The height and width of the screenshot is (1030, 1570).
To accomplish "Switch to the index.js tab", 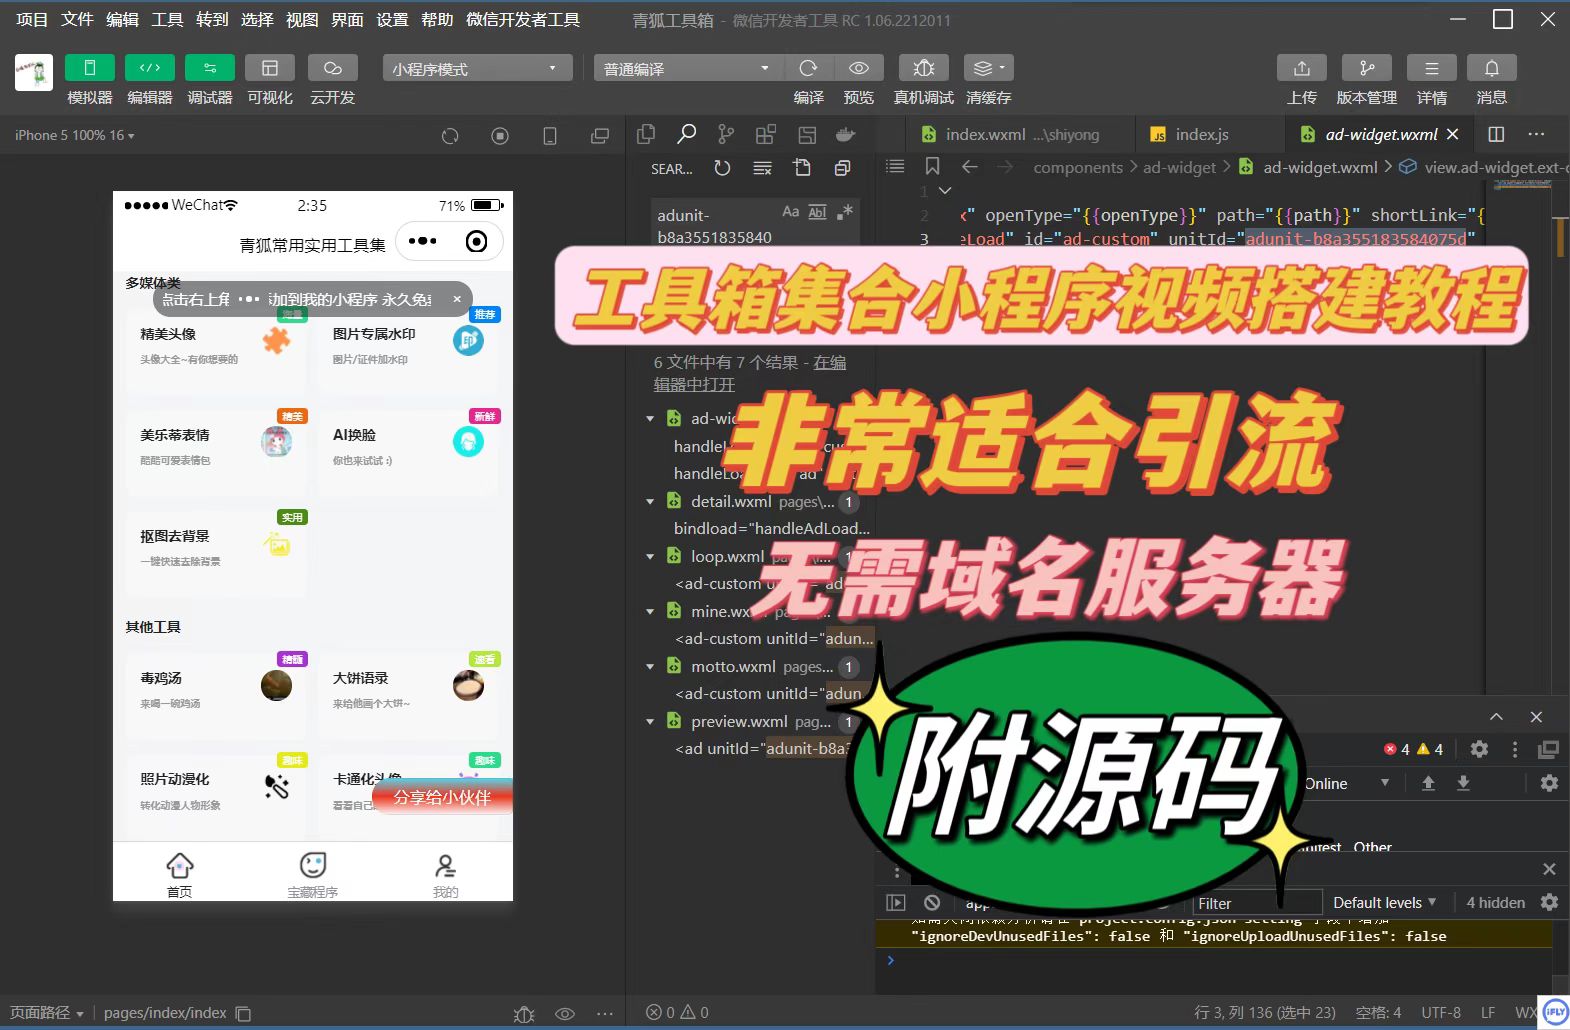I will (1200, 134).
